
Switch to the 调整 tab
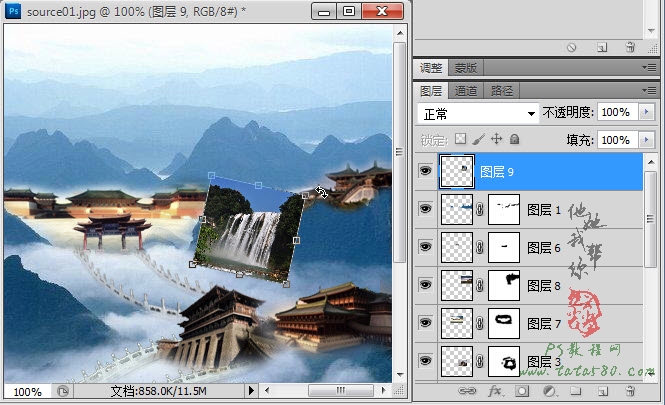(x=431, y=67)
